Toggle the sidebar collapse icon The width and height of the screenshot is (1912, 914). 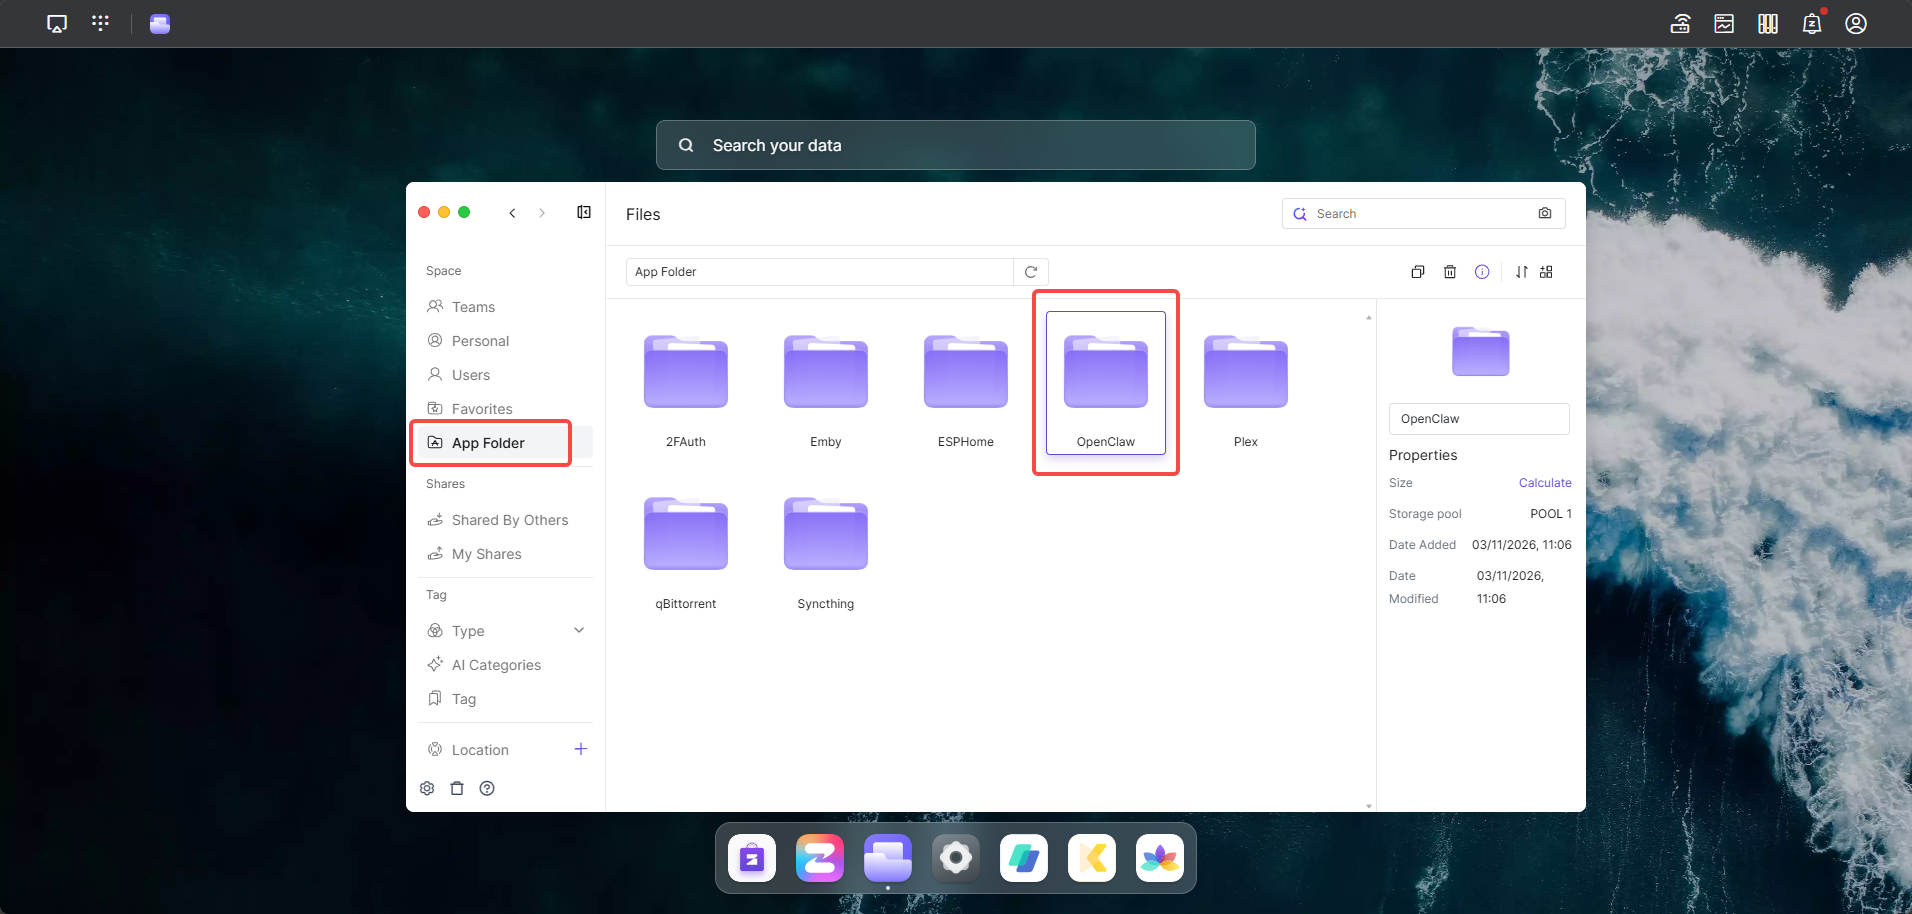click(x=584, y=212)
